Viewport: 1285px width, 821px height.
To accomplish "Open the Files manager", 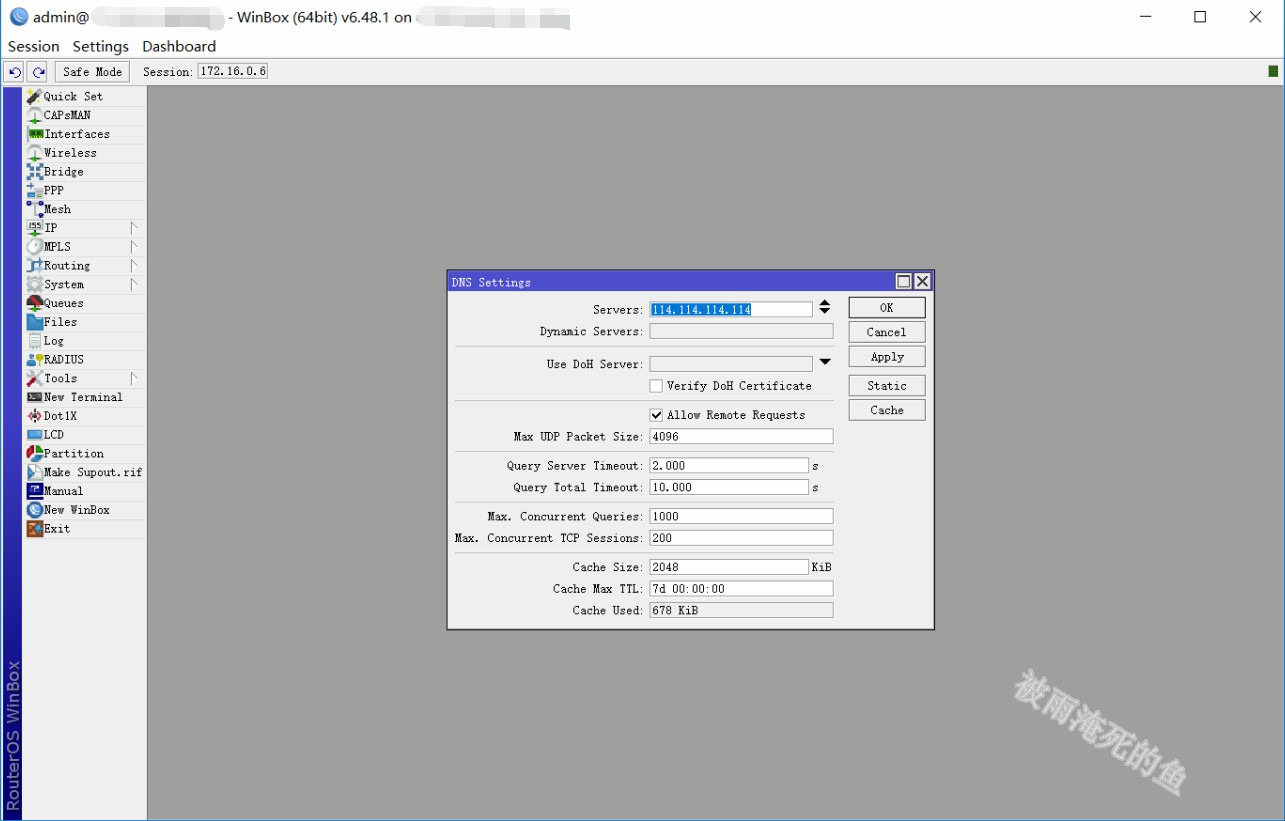I will pos(60,322).
